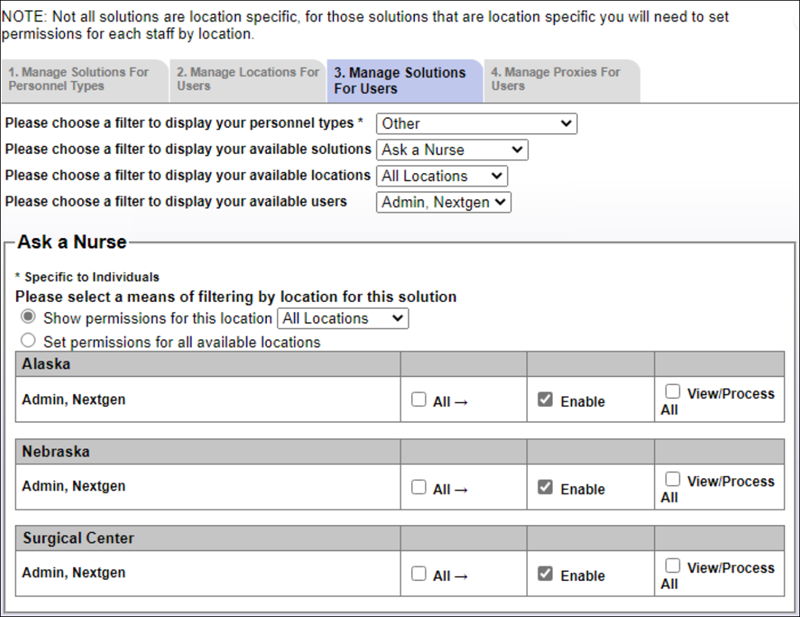Open available locations filter dropdown

point(442,176)
